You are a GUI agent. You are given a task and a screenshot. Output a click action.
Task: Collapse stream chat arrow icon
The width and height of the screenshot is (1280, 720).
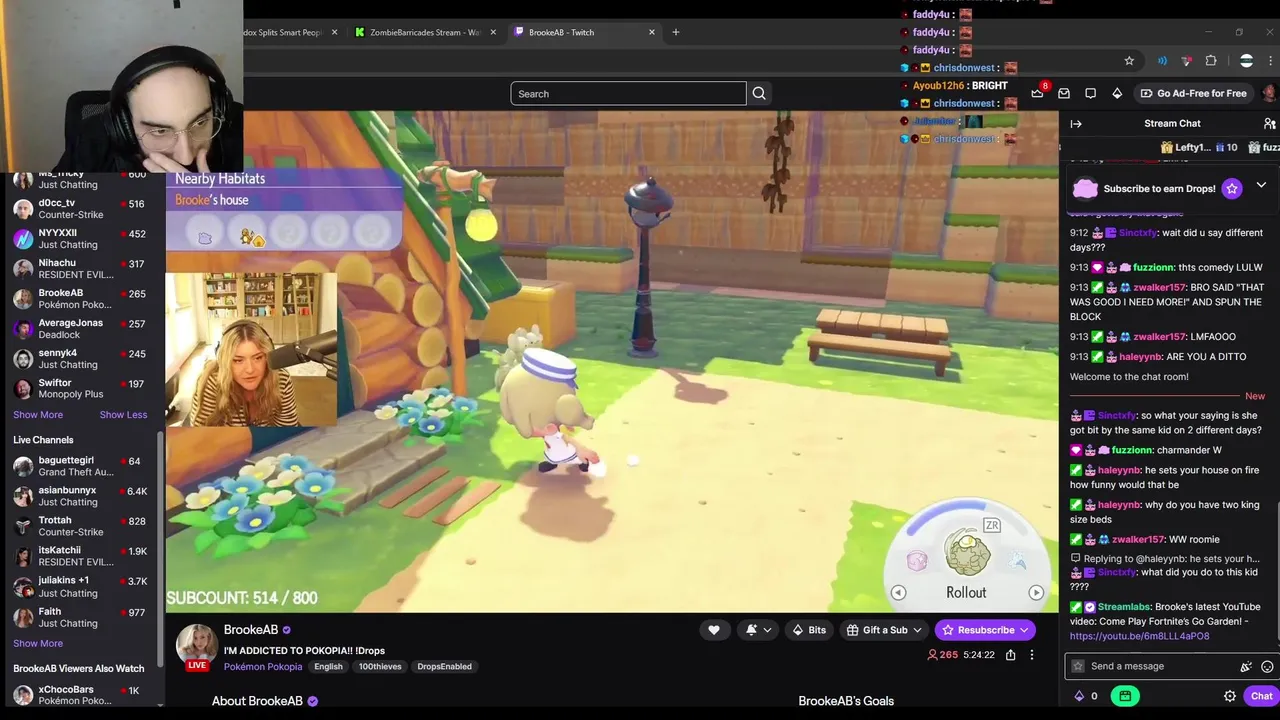pyautogui.click(x=1076, y=124)
